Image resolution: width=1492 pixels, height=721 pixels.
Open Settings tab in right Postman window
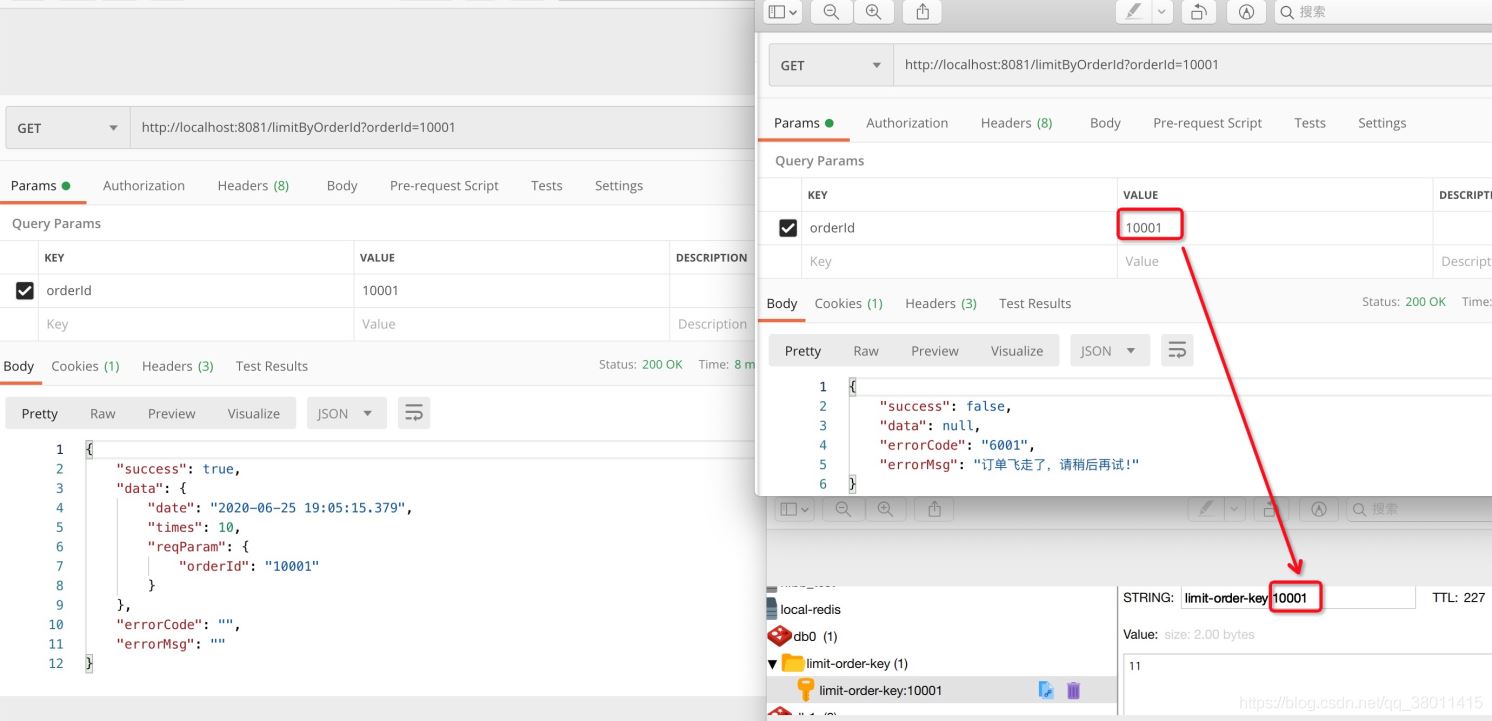tap(1382, 122)
